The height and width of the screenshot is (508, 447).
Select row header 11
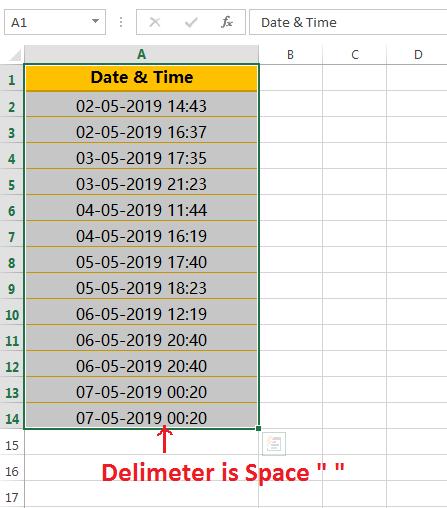(12, 338)
